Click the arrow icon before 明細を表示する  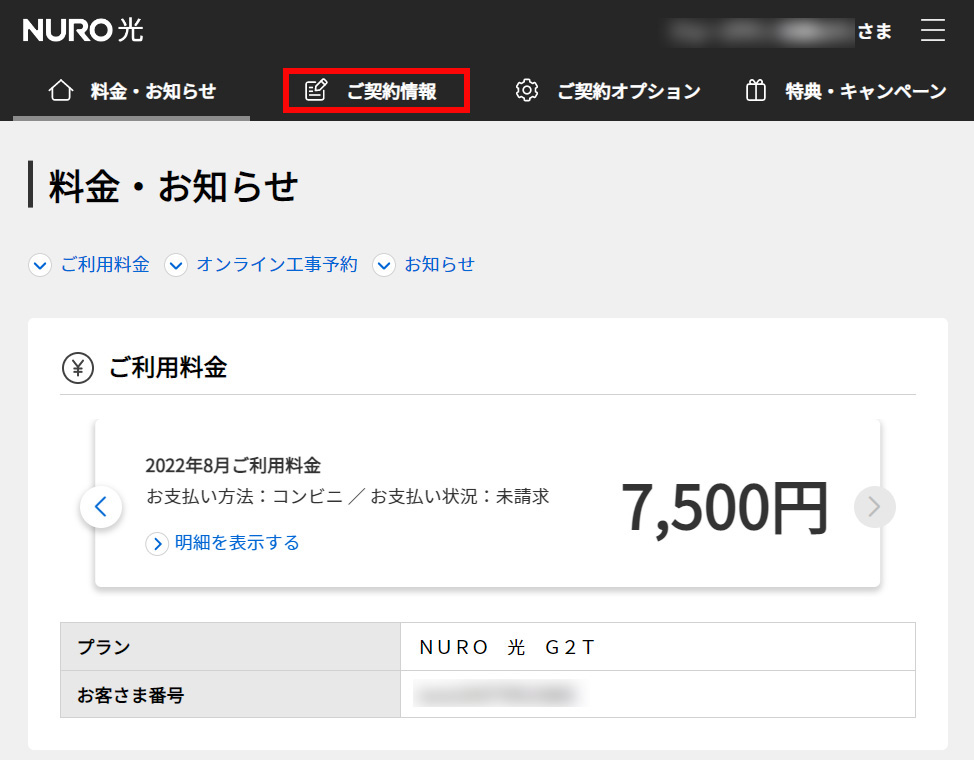coord(157,544)
